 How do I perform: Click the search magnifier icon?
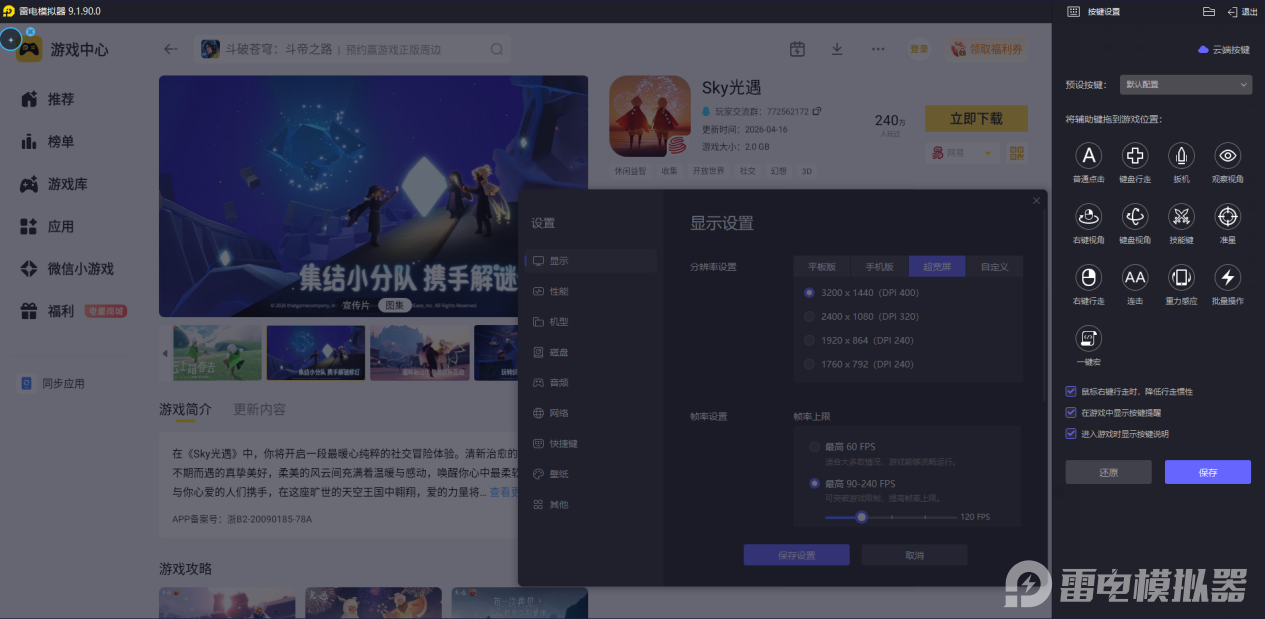[x=497, y=49]
